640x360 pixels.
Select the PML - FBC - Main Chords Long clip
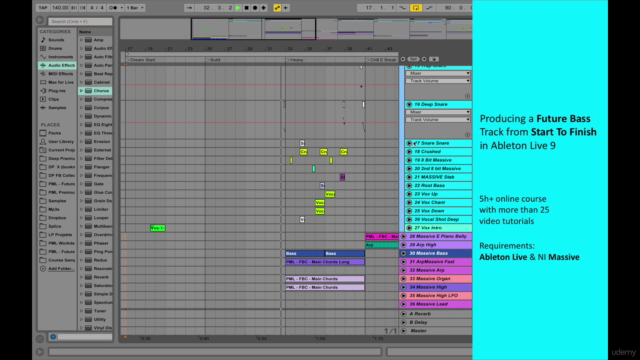click(x=325, y=262)
